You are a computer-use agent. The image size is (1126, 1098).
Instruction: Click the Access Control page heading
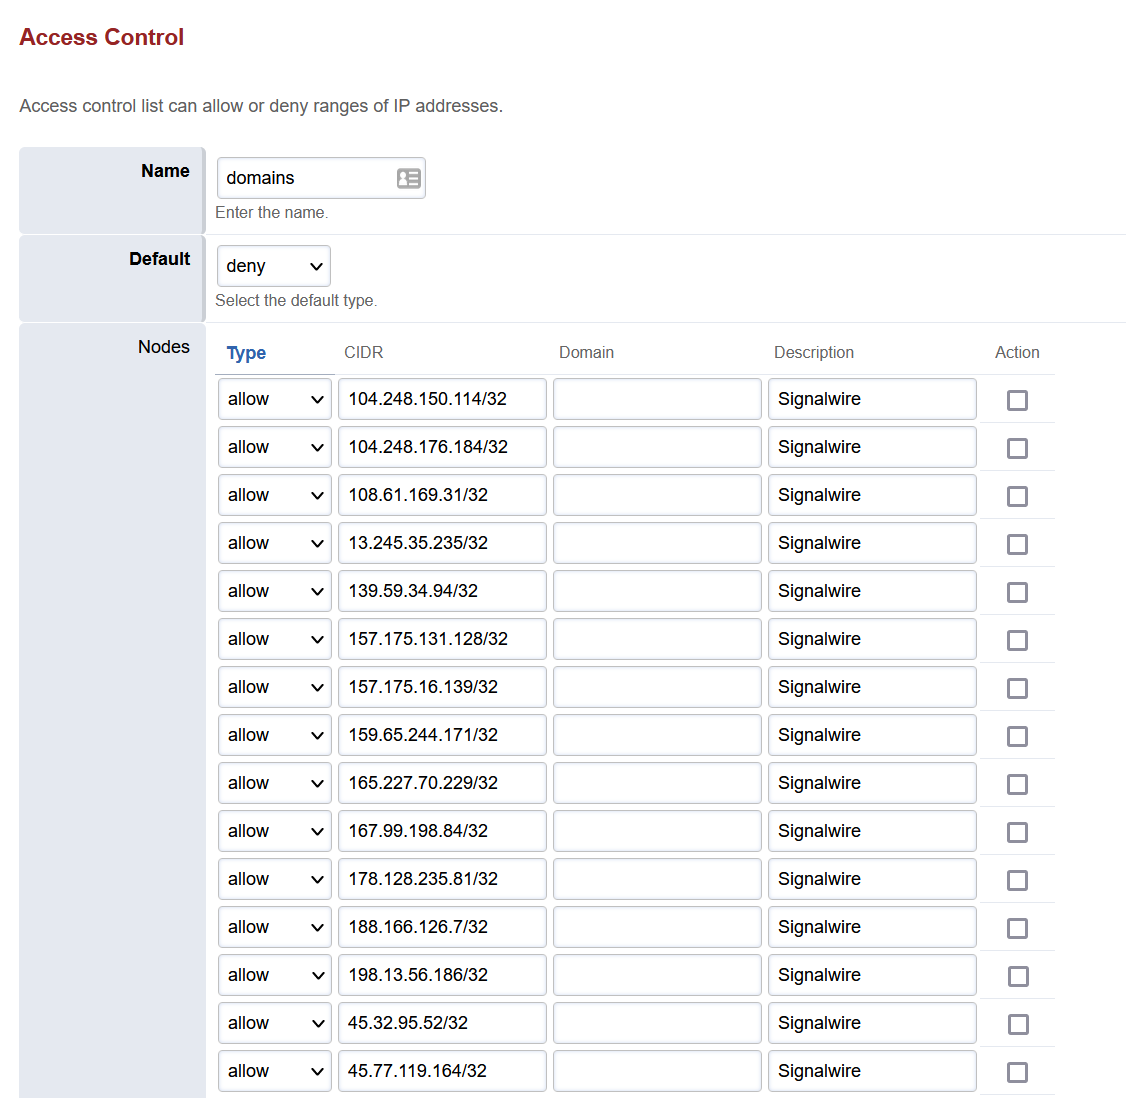pyautogui.click(x=101, y=37)
